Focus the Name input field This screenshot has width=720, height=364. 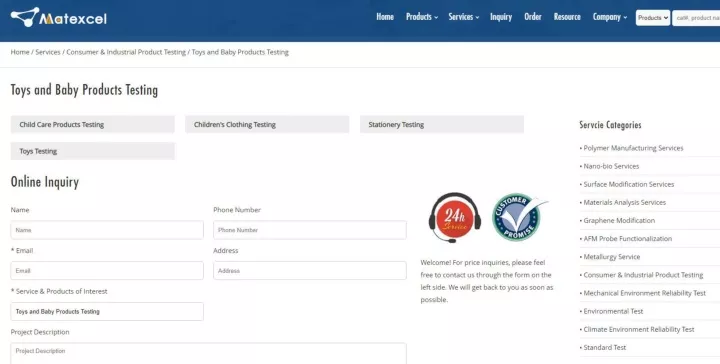pos(107,230)
